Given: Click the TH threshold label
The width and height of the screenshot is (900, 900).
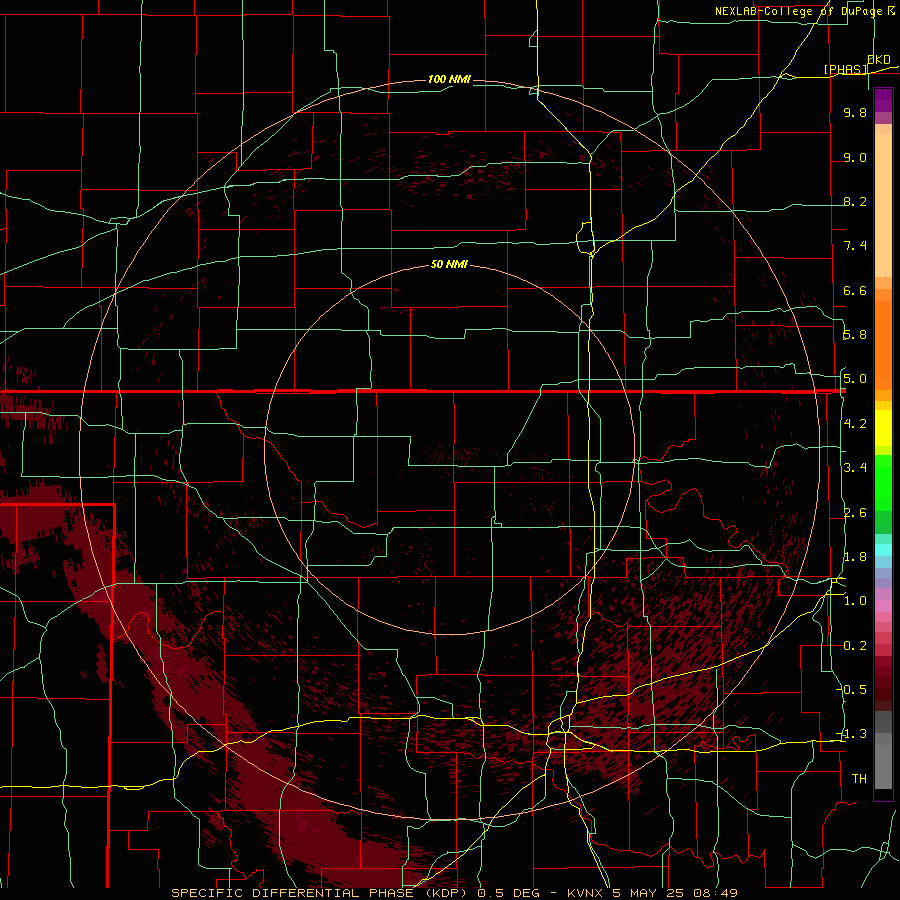Looking at the screenshot, I should (859, 779).
